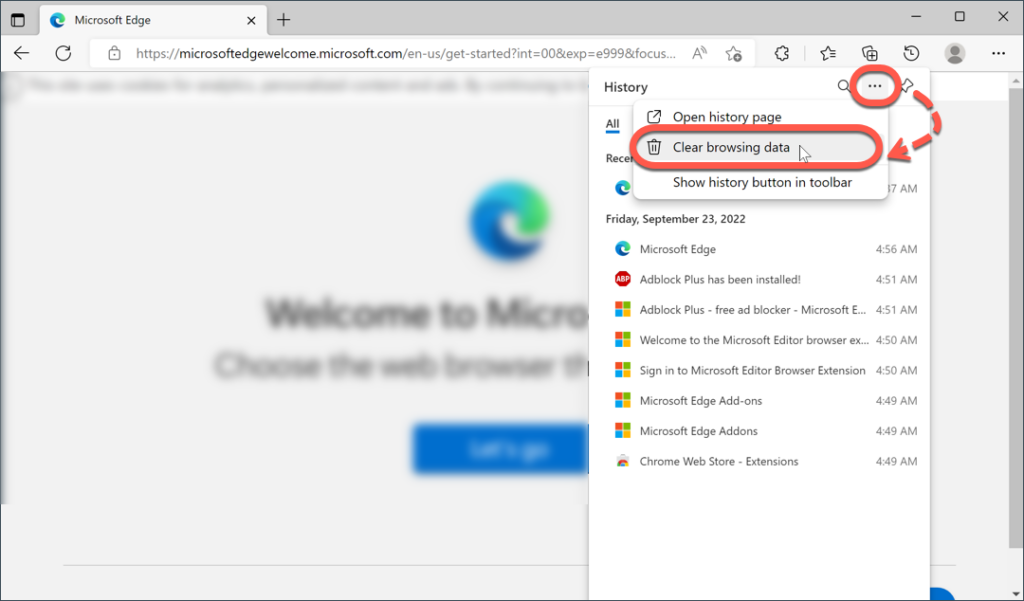This screenshot has height=601, width=1024.
Task: Open the Chrome Web Store - Extensions history entry
Action: [x=718, y=461]
